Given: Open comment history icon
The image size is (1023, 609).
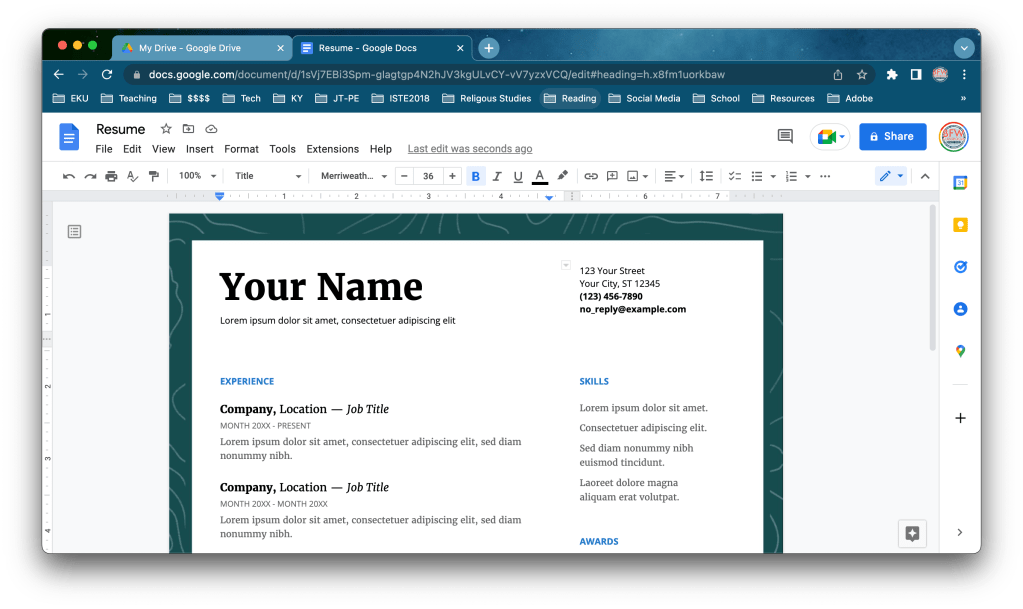Looking at the screenshot, I should pyautogui.click(x=785, y=137).
